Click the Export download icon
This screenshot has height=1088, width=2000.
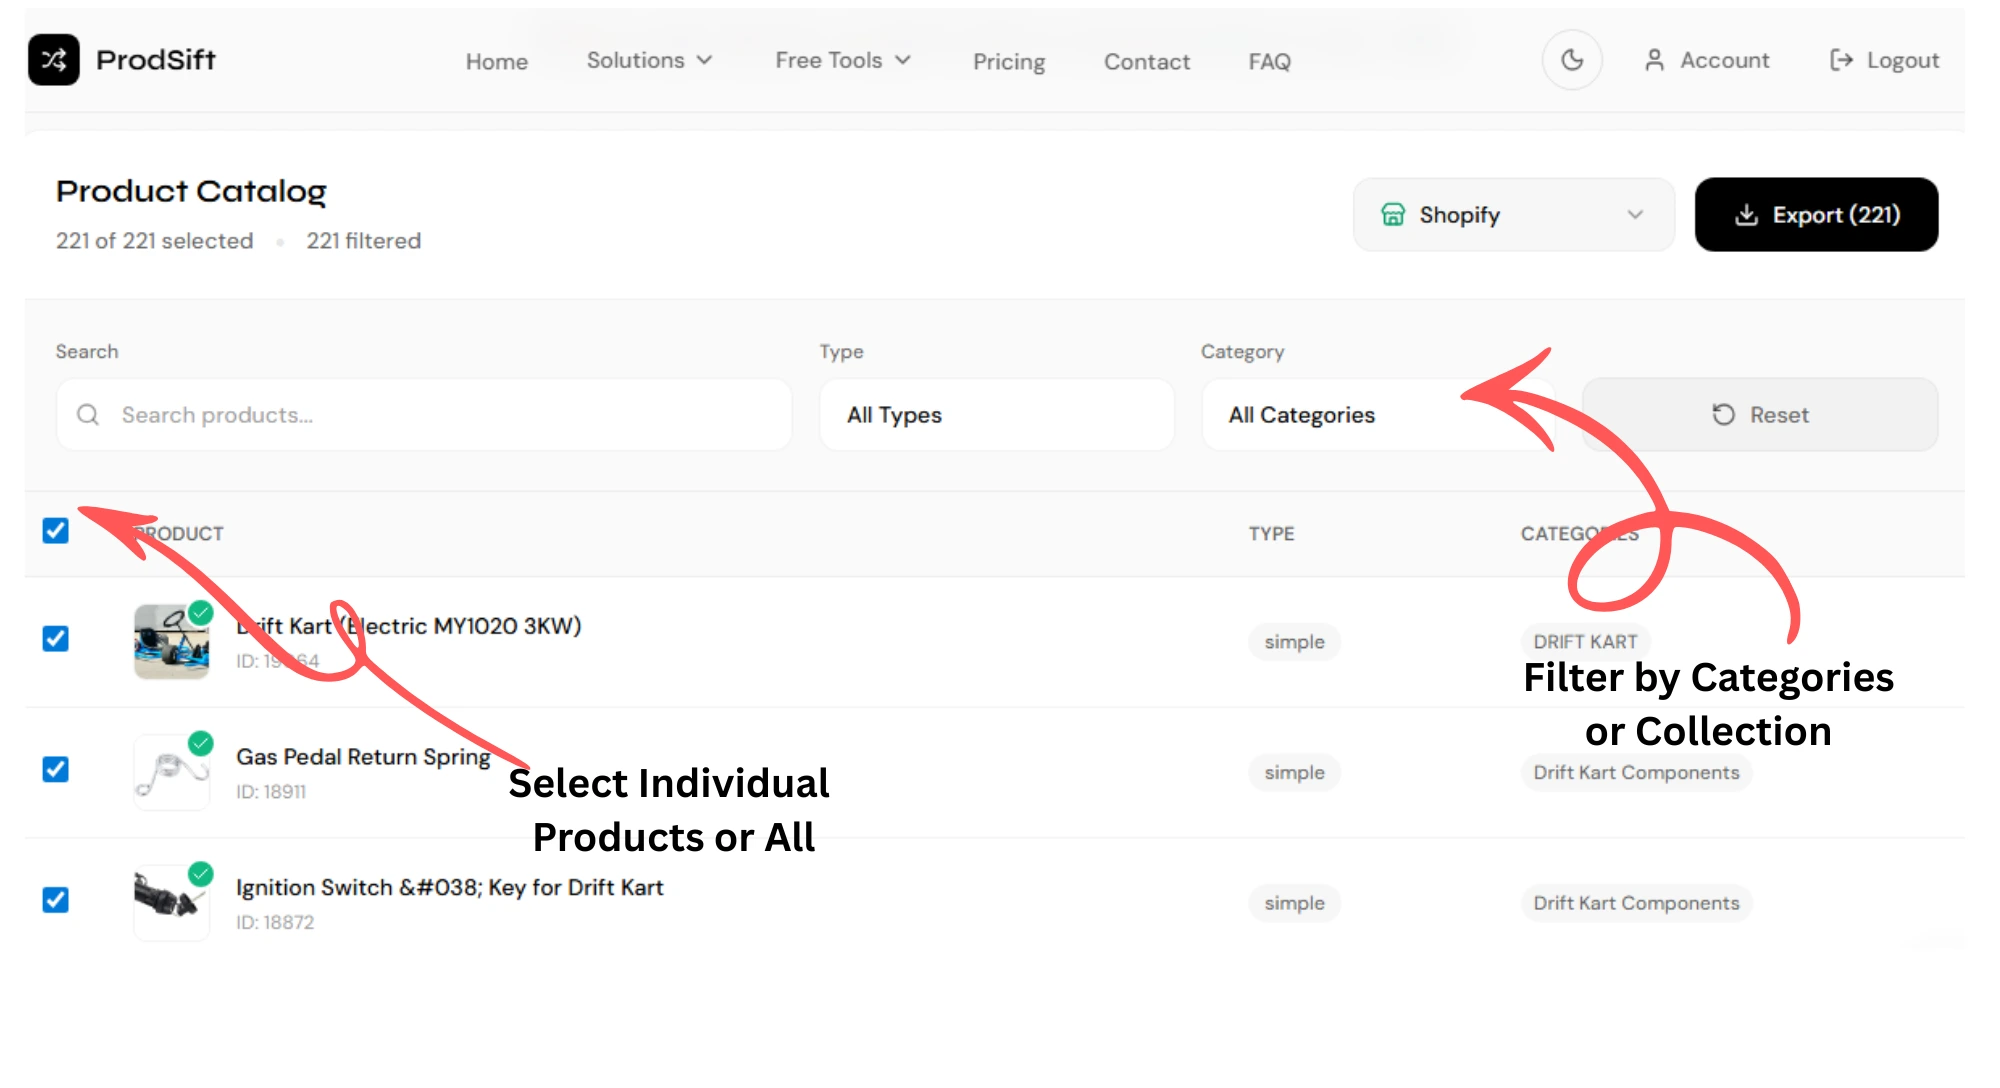tap(1746, 215)
